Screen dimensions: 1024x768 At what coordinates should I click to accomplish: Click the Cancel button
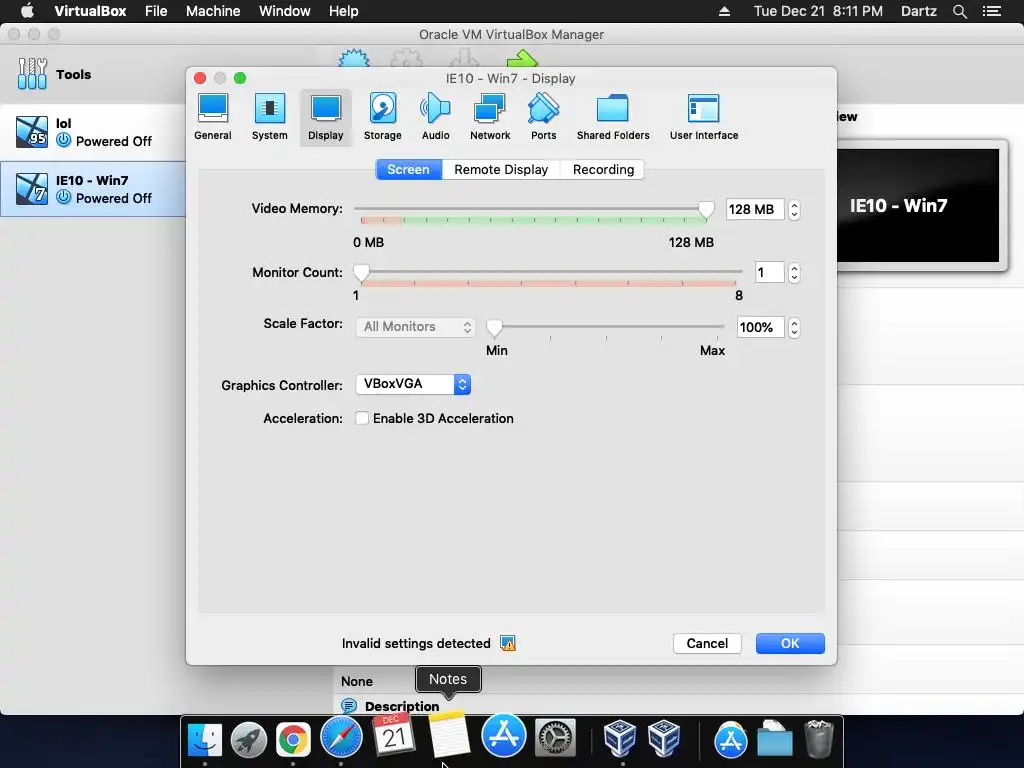pyautogui.click(x=707, y=643)
